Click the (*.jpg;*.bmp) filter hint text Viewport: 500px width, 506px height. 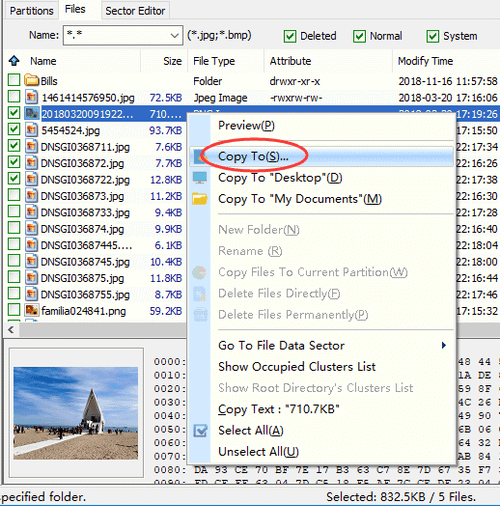(219, 35)
